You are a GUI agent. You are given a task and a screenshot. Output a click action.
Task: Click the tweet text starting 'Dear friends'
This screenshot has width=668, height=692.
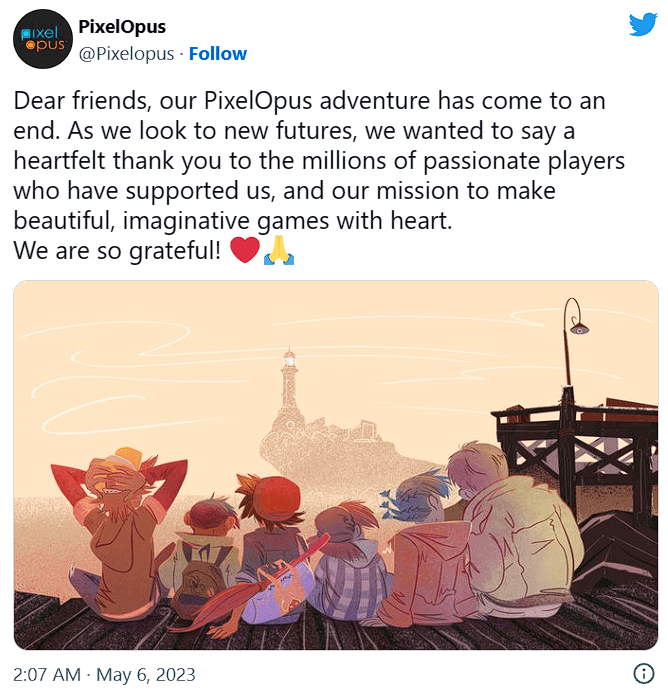[319, 161]
